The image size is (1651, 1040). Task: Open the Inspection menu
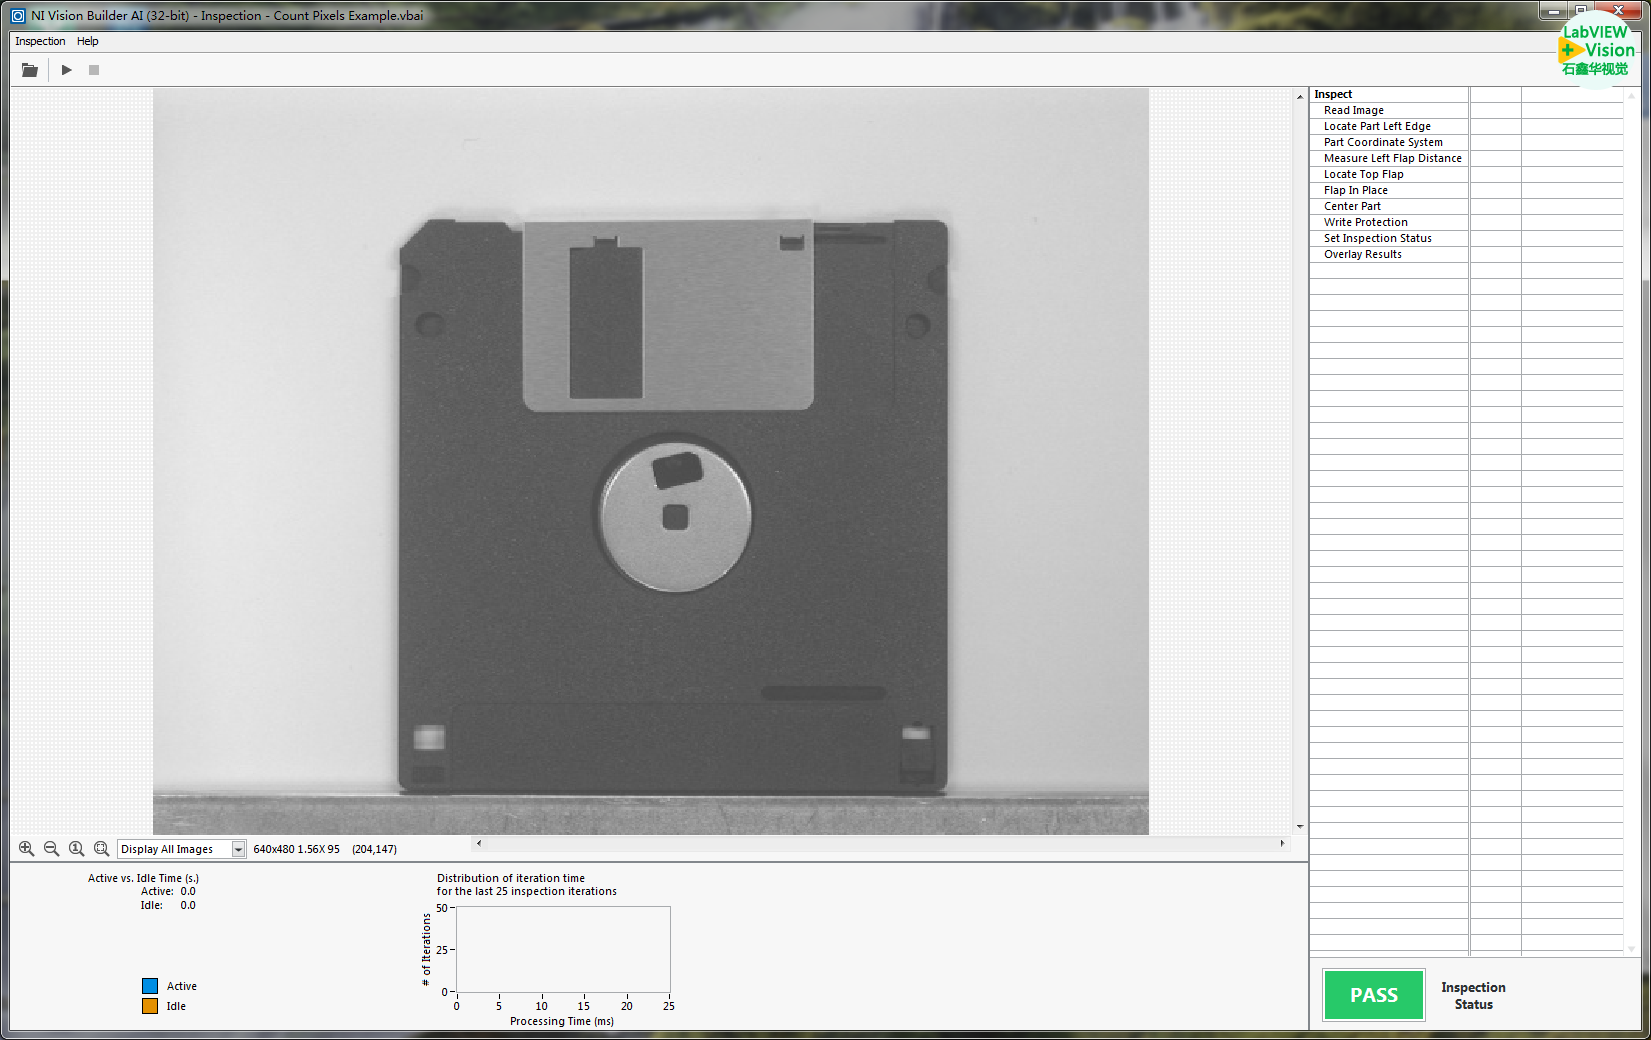click(x=40, y=41)
